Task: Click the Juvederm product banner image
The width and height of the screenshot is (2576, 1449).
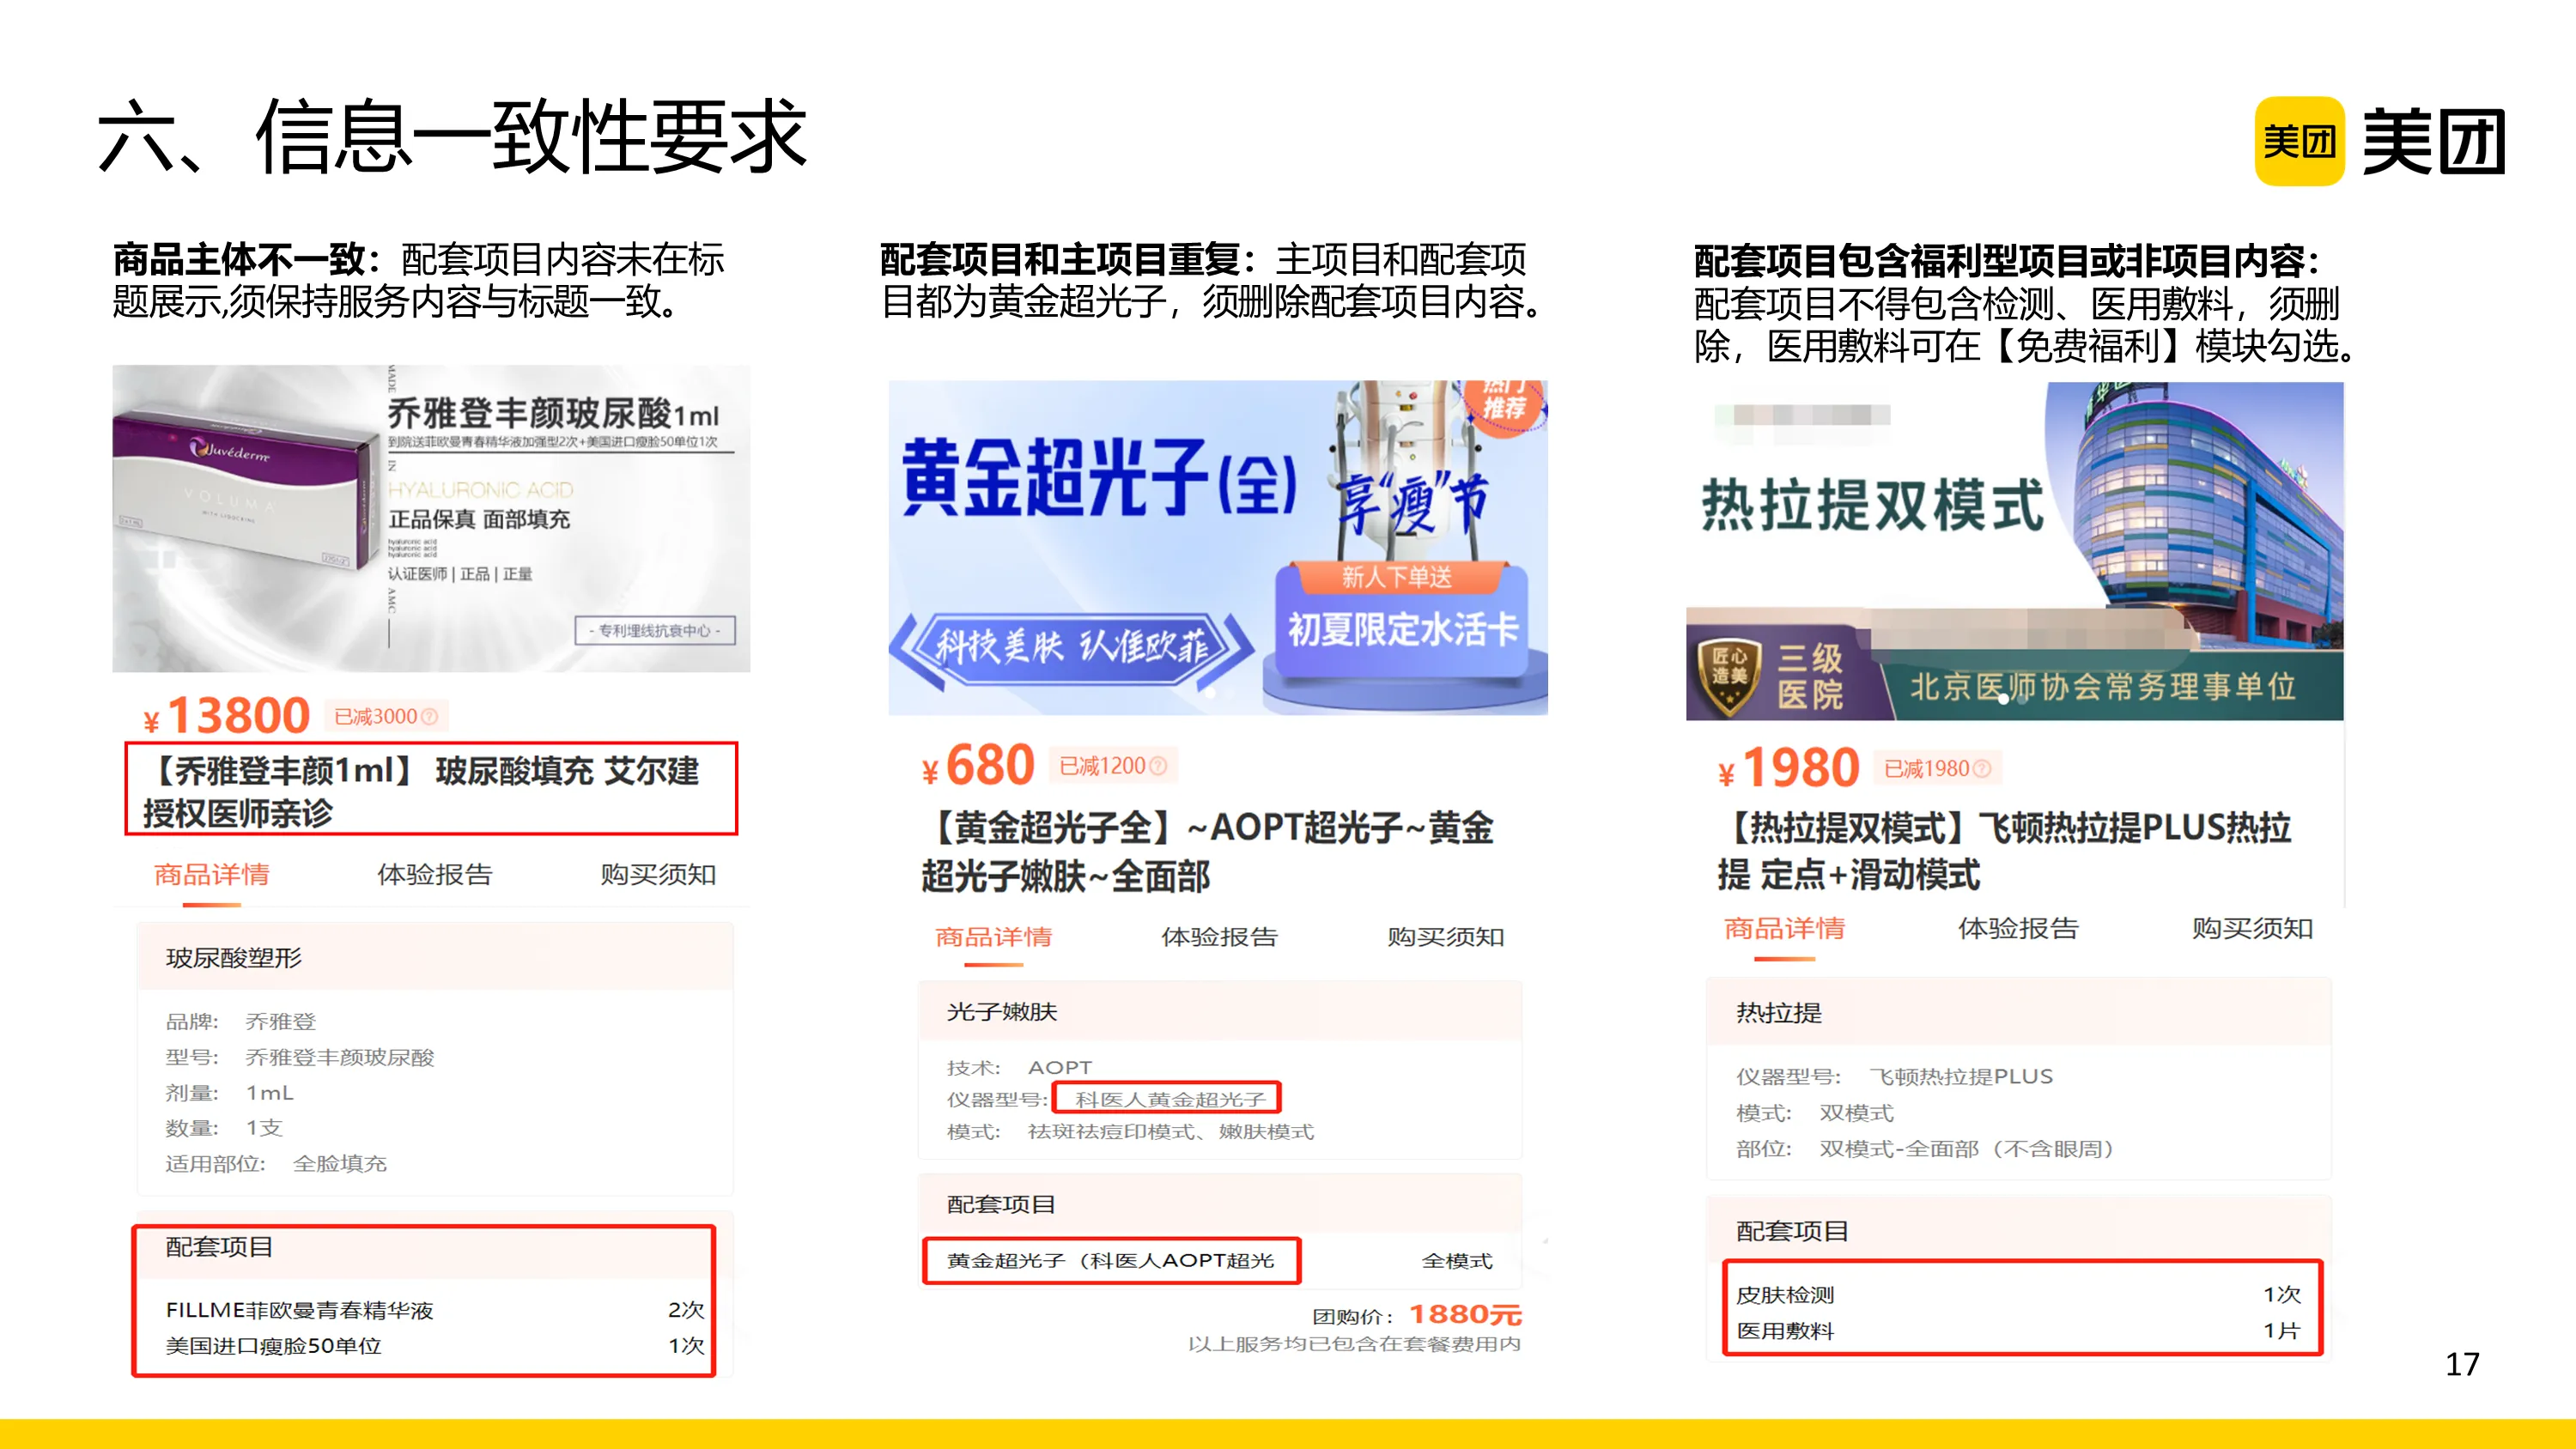Action: click(431, 519)
